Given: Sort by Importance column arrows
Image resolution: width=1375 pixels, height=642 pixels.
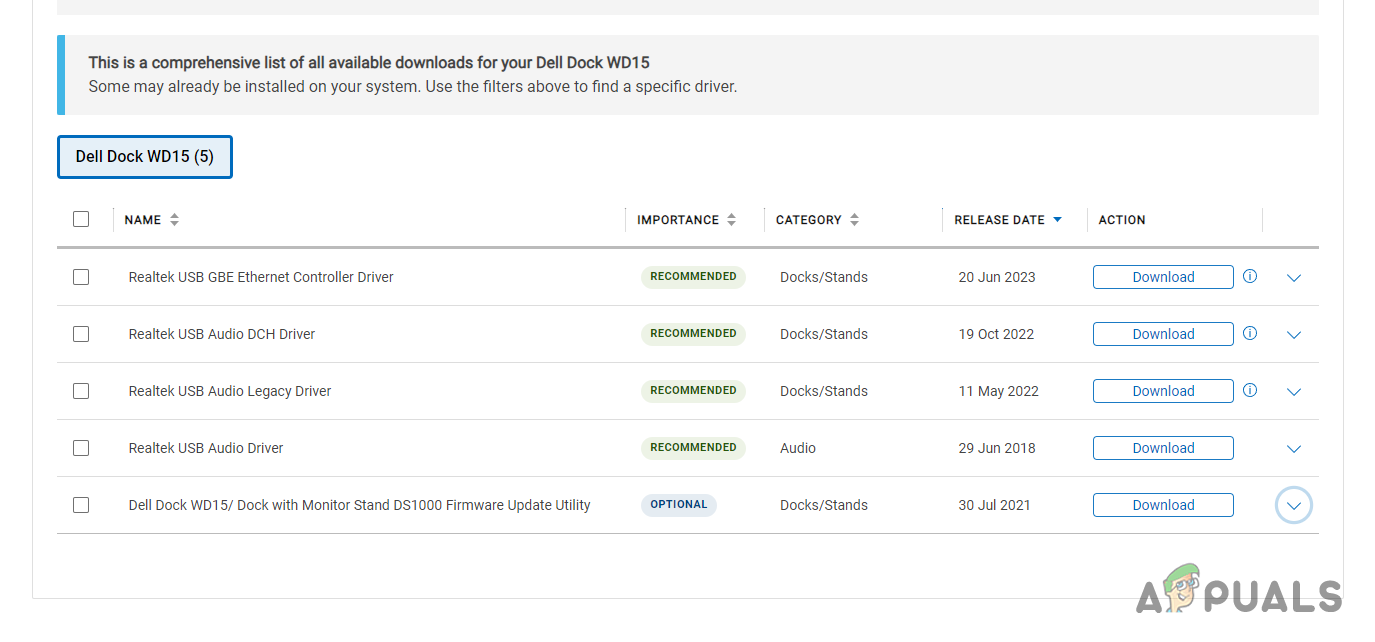Looking at the screenshot, I should click(x=731, y=220).
